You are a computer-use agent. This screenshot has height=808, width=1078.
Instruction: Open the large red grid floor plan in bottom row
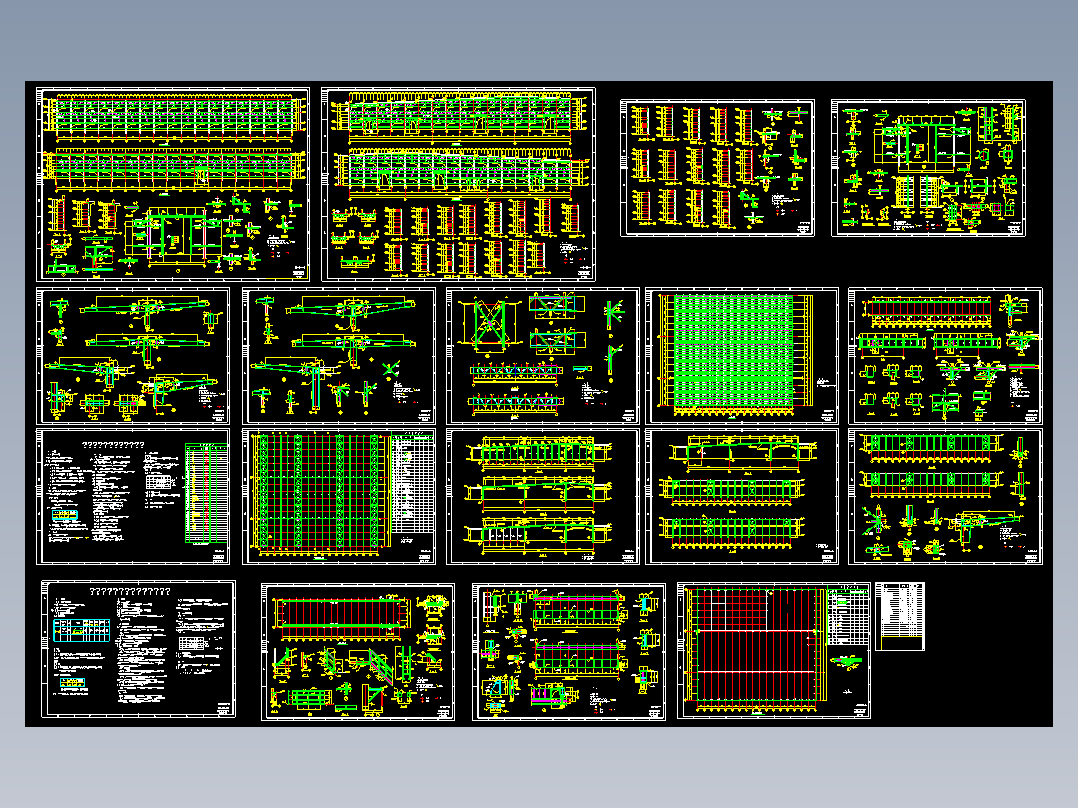[x=774, y=651]
